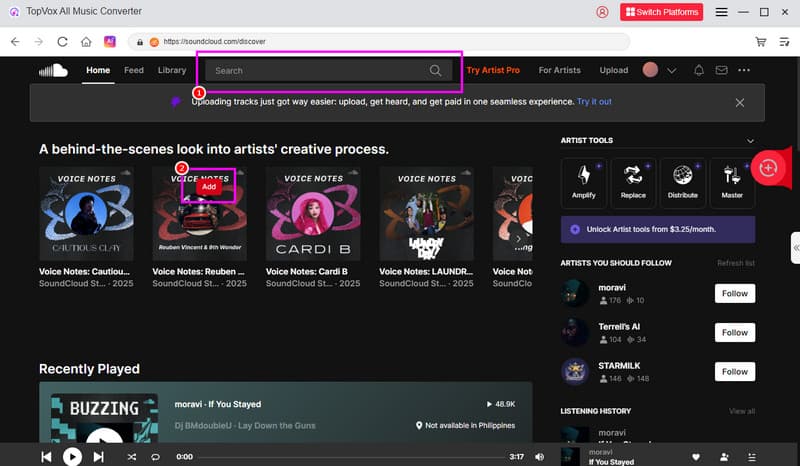Open the For Artists menu item
800x466 pixels.
pos(560,70)
